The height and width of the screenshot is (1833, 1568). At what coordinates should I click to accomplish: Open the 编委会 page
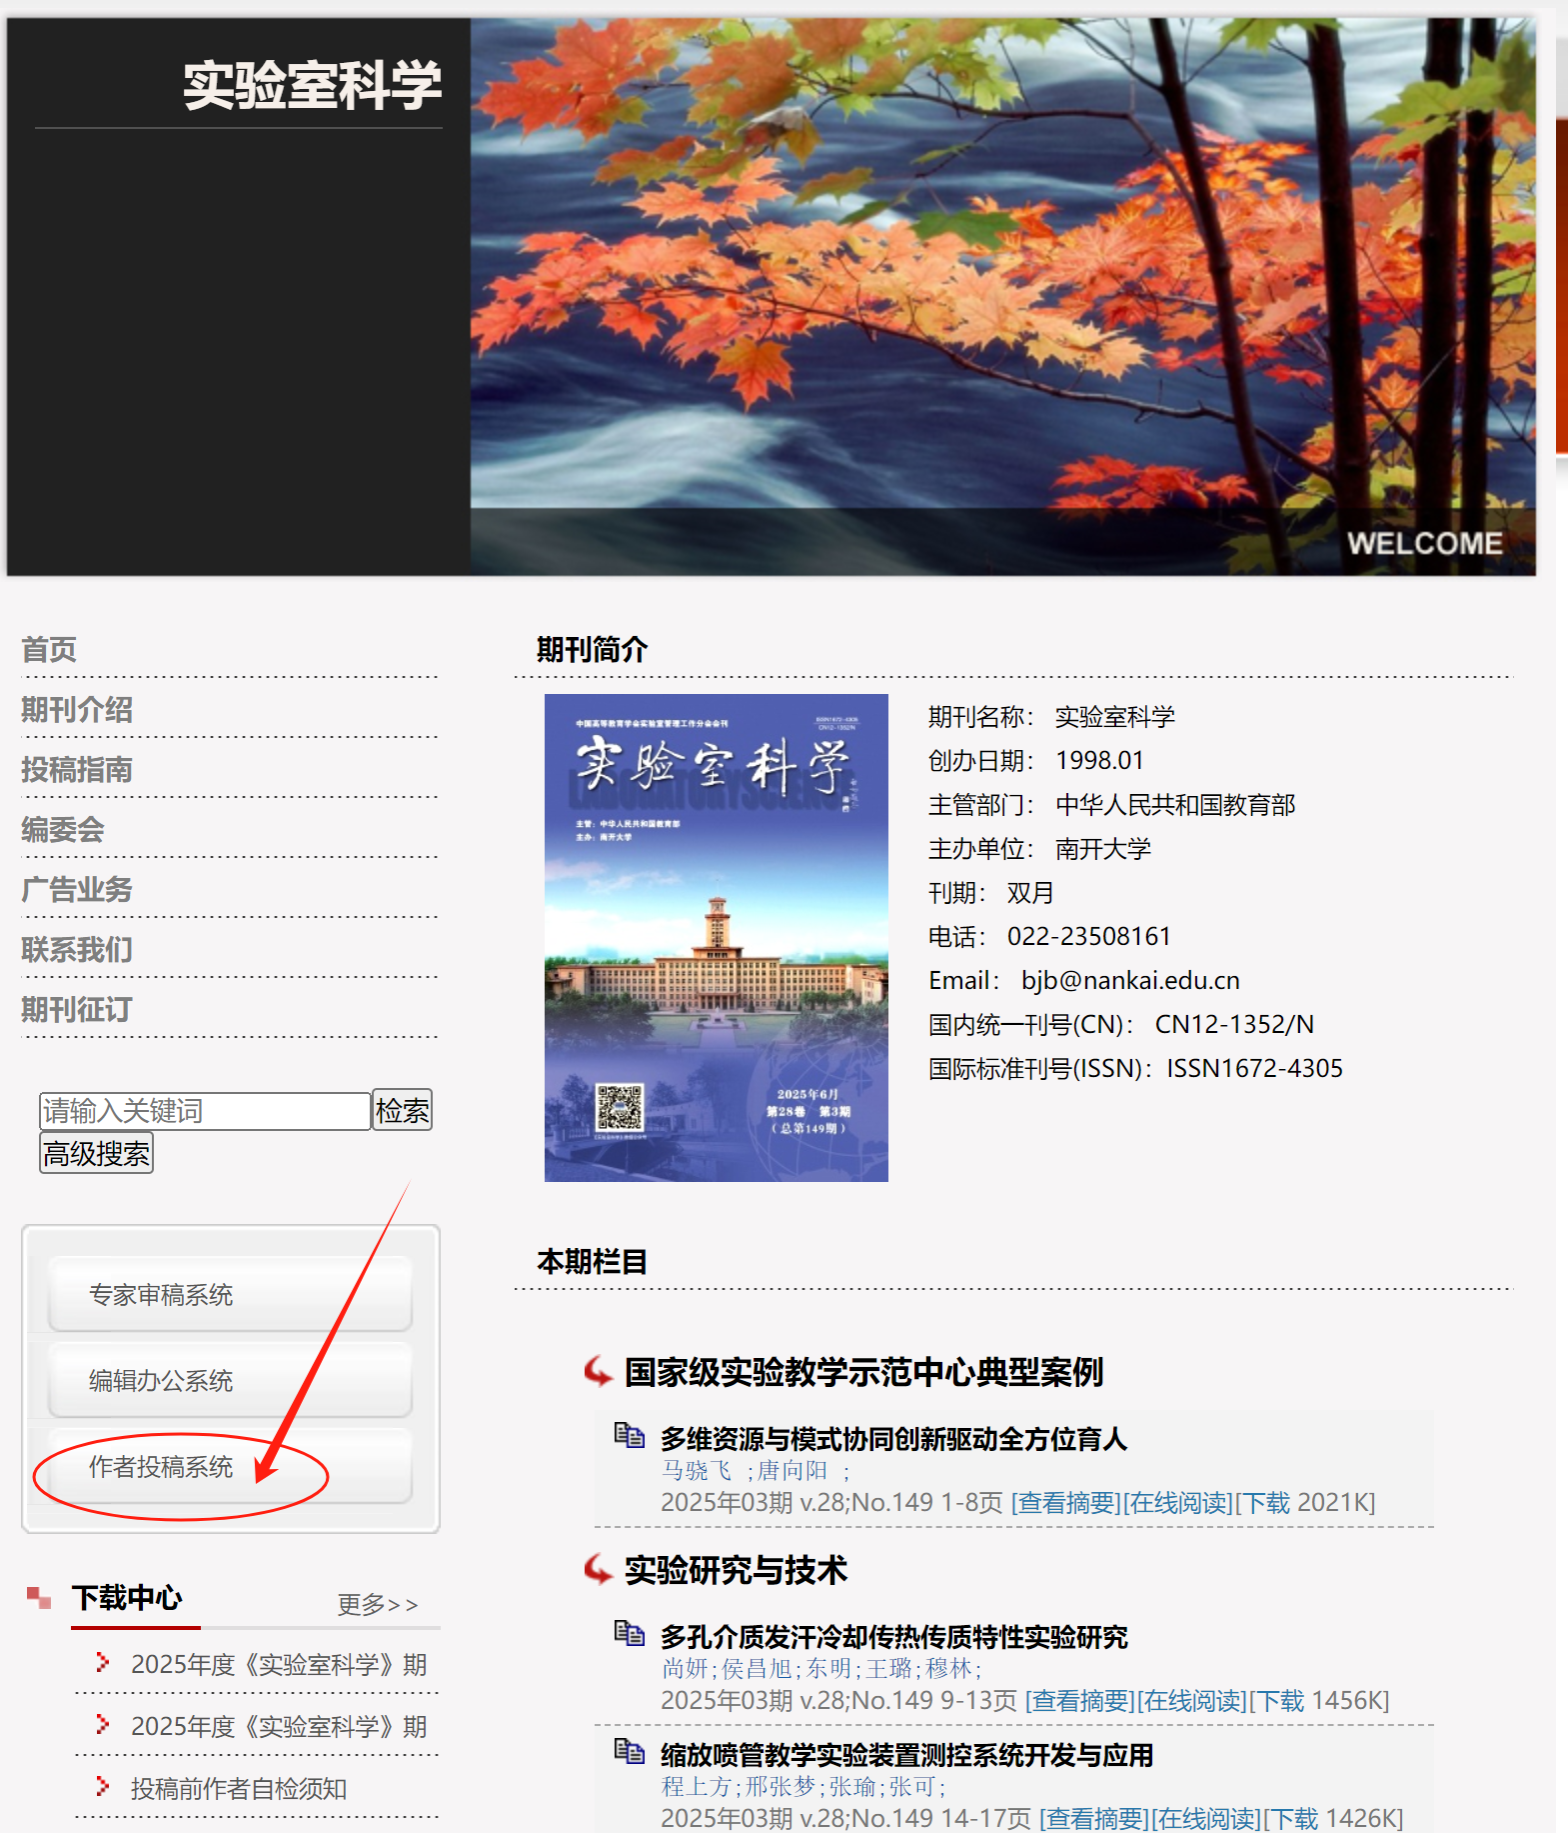[x=63, y=830]
